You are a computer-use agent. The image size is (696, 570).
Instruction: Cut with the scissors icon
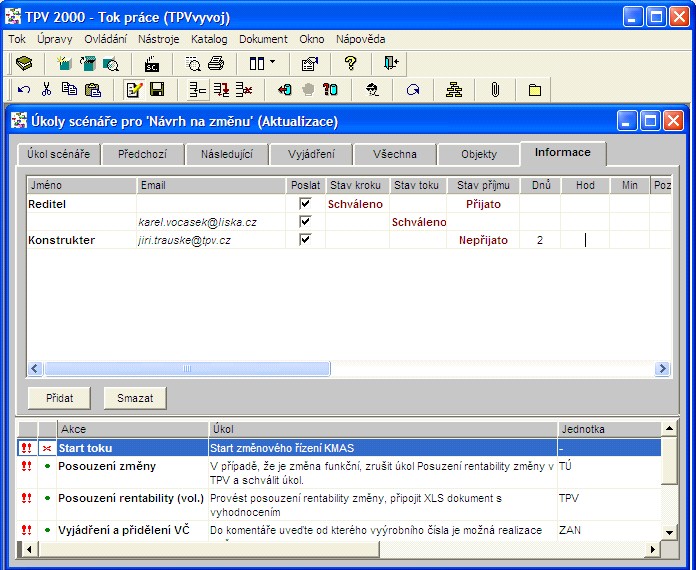click(x=46, y=89)
